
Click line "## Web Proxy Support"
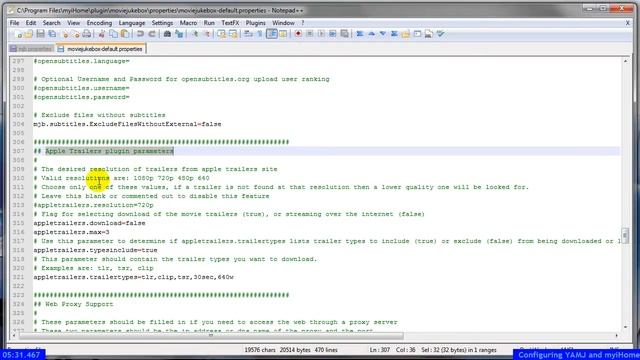pos(73,304)
